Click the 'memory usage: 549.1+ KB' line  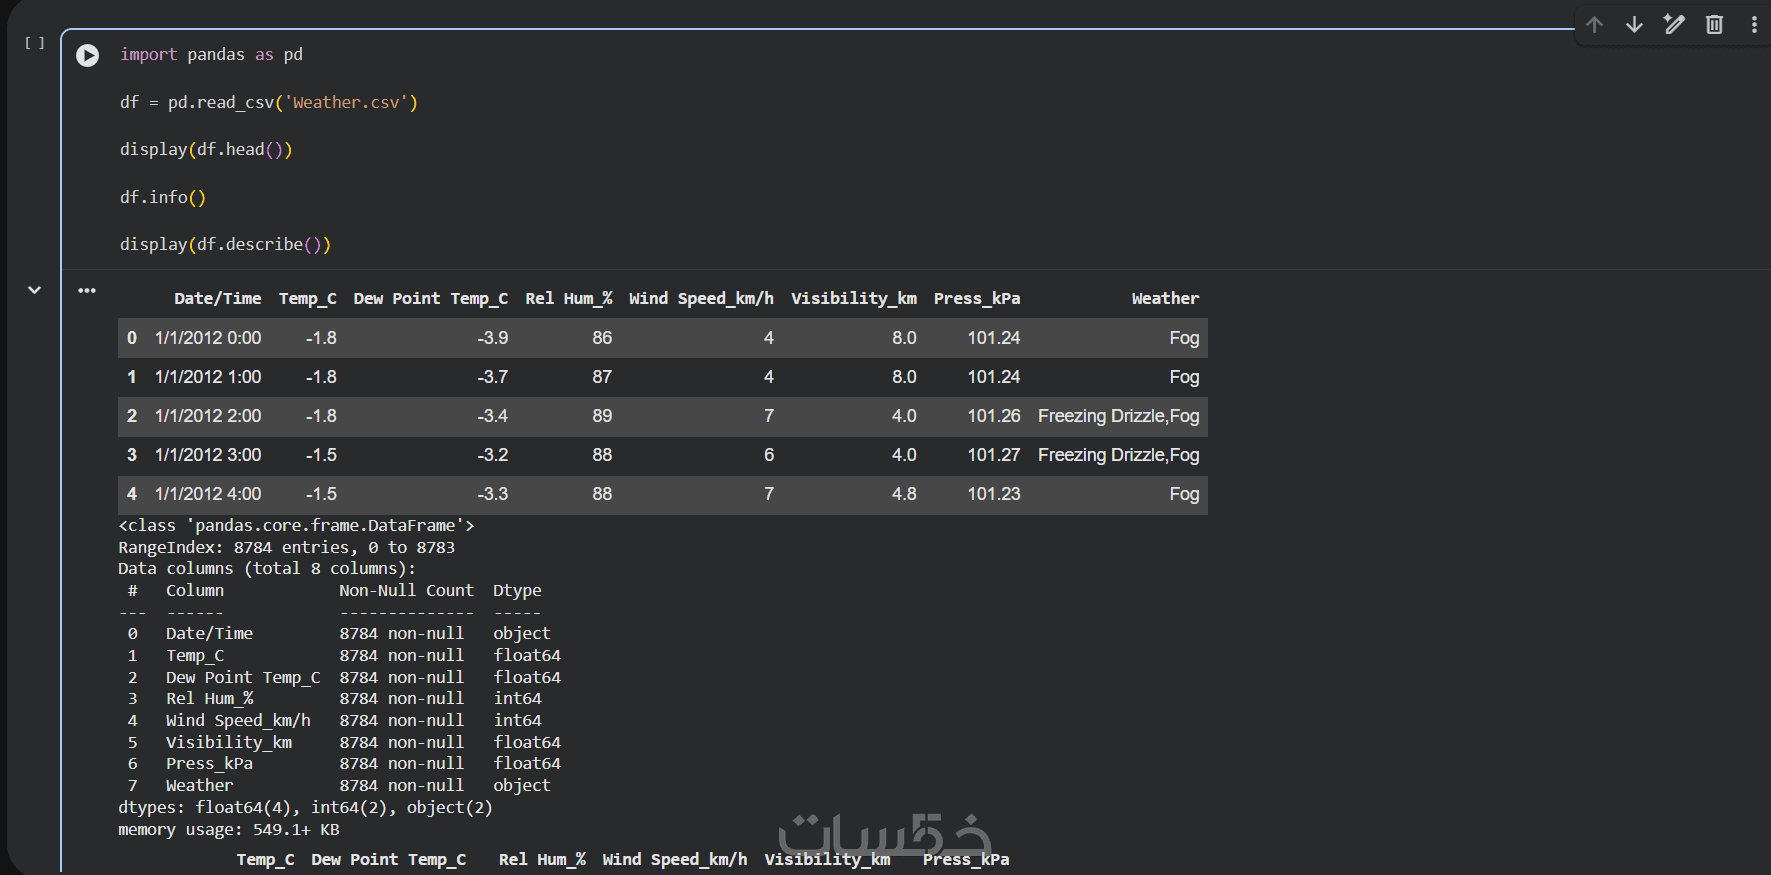pyautogui.click(x=229, y=830)
